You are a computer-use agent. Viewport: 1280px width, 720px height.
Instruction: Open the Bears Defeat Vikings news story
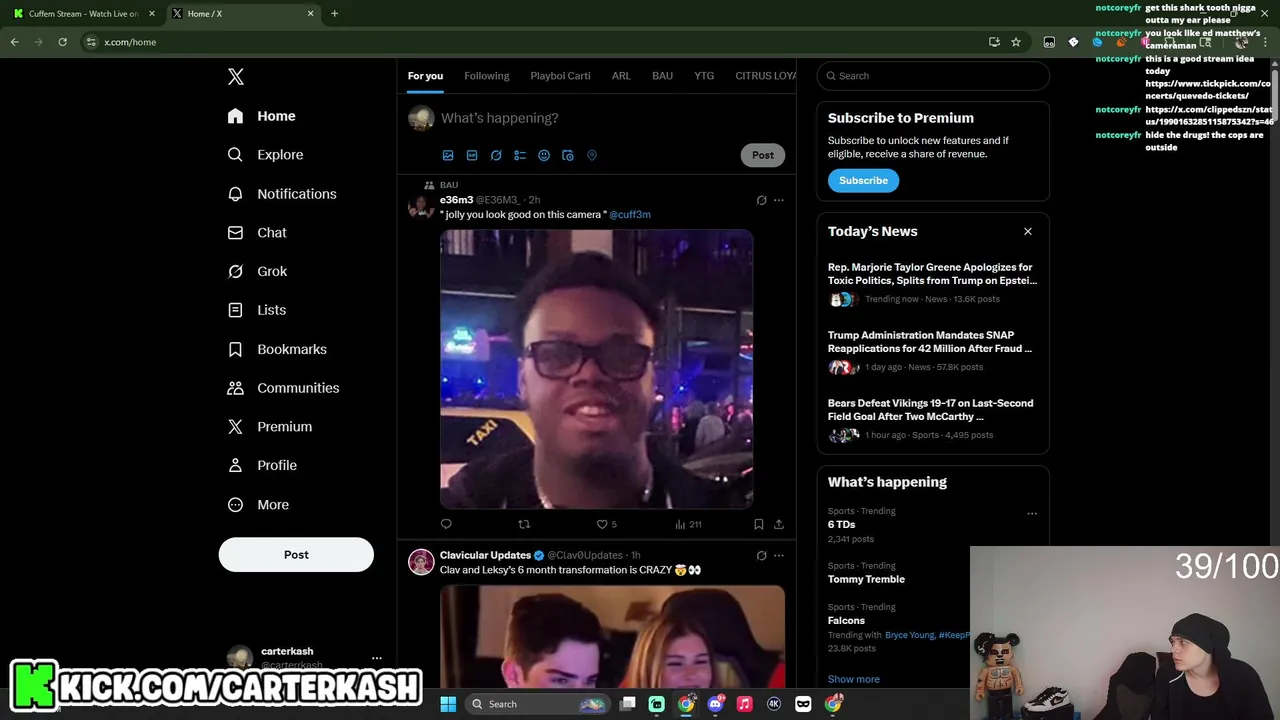click(933, 421)
